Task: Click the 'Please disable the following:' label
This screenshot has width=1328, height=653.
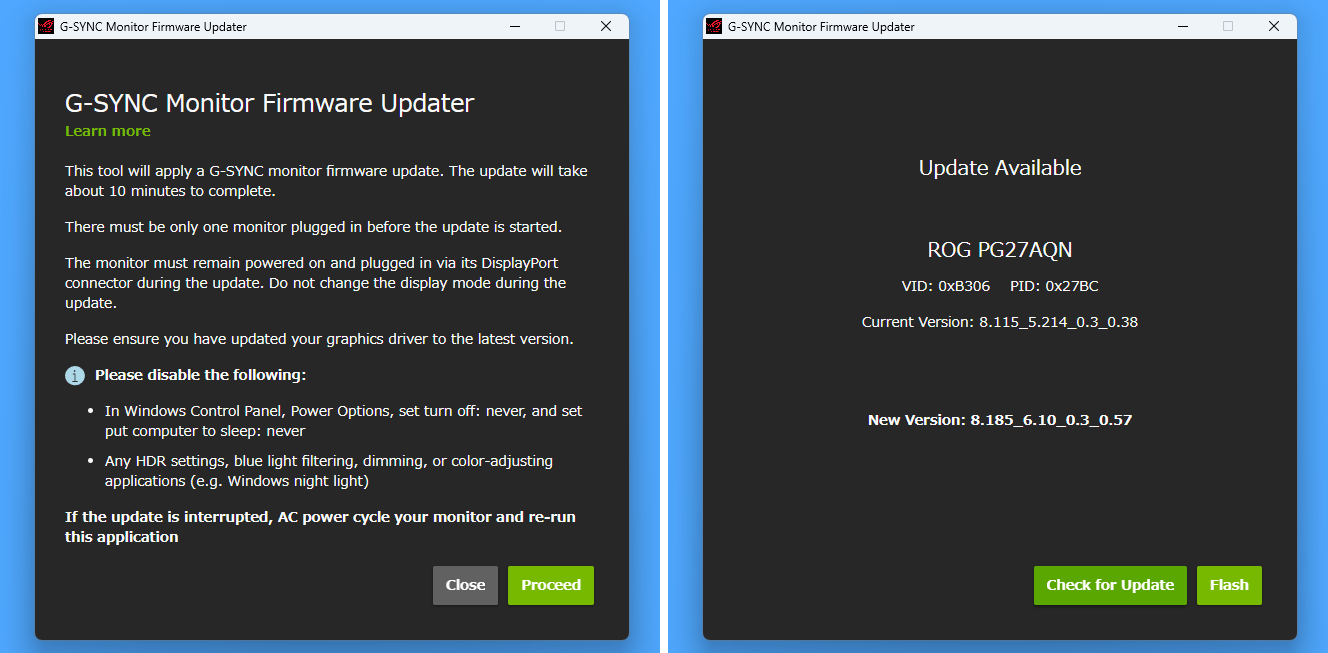Action: pyautogui.click(x=200, y=375)
